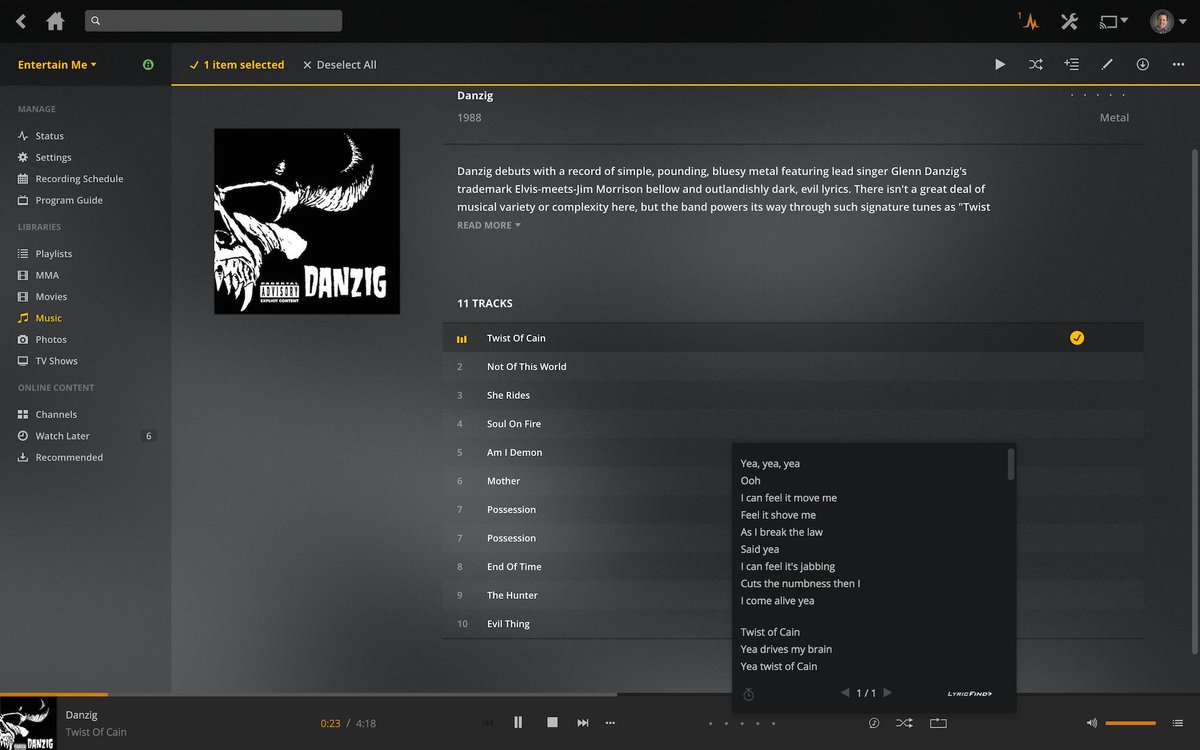Go to the previous lyrics page arrow
The image size is (1200, 750).
tap(845, 693)
